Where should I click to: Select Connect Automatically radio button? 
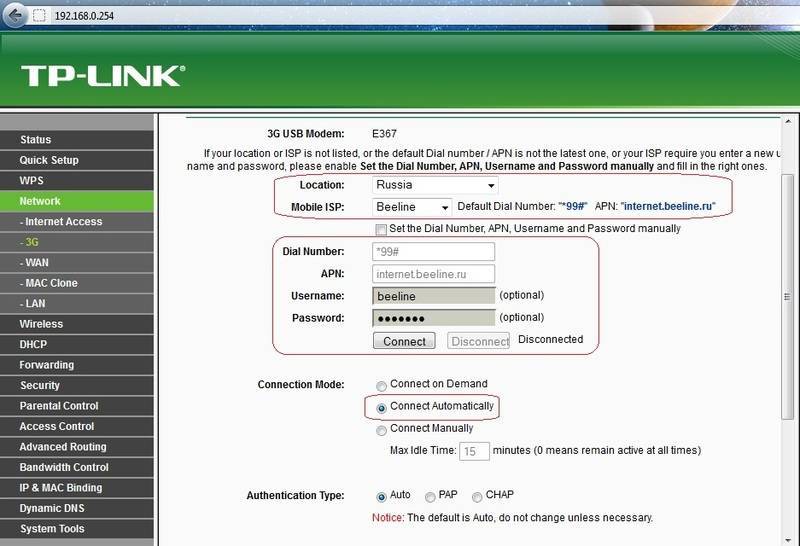coord(381,408)
